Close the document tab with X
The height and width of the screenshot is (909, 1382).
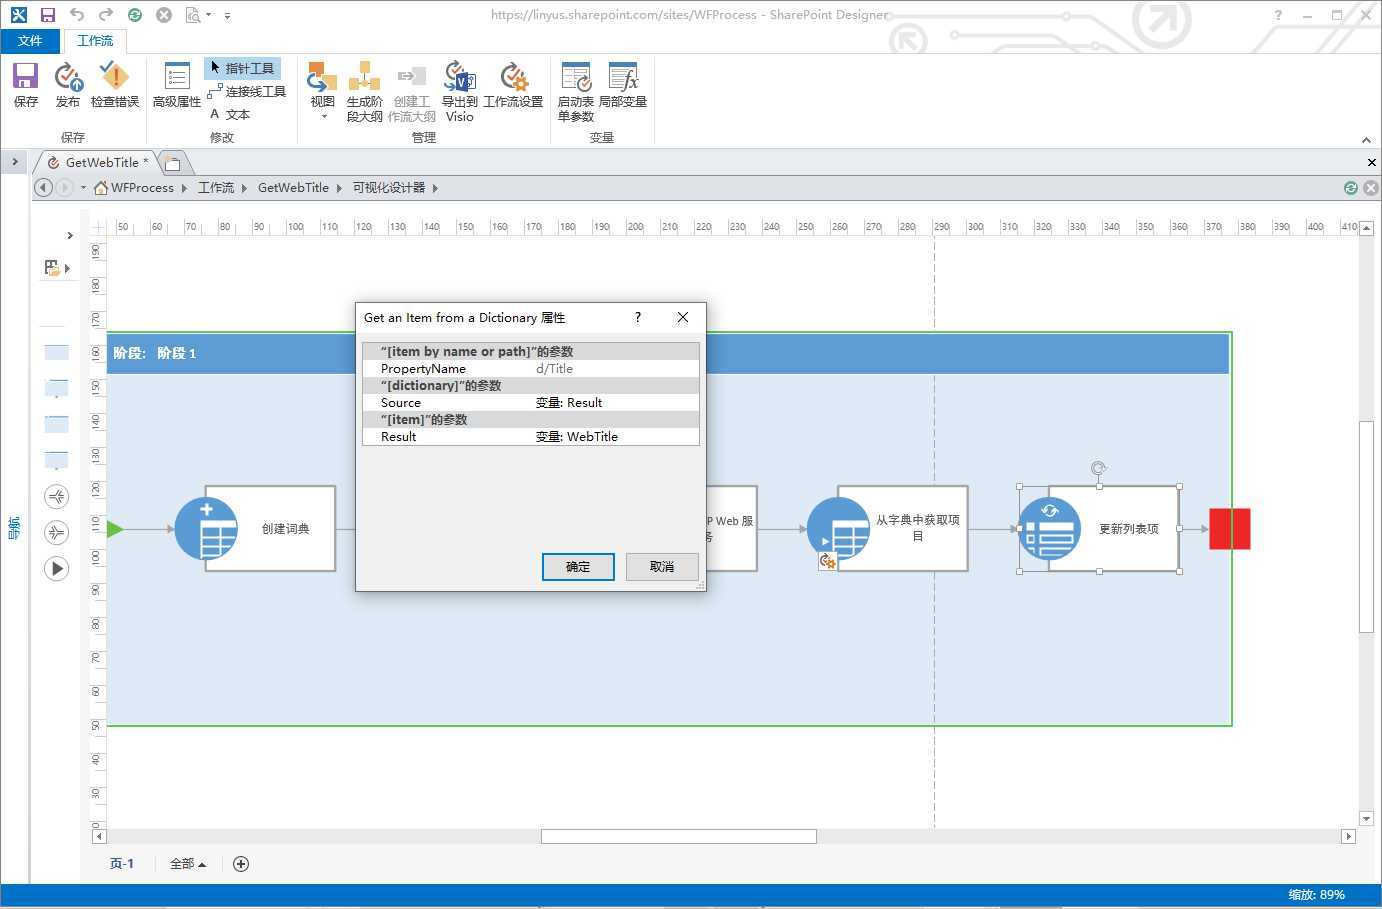click(1371, 162)
